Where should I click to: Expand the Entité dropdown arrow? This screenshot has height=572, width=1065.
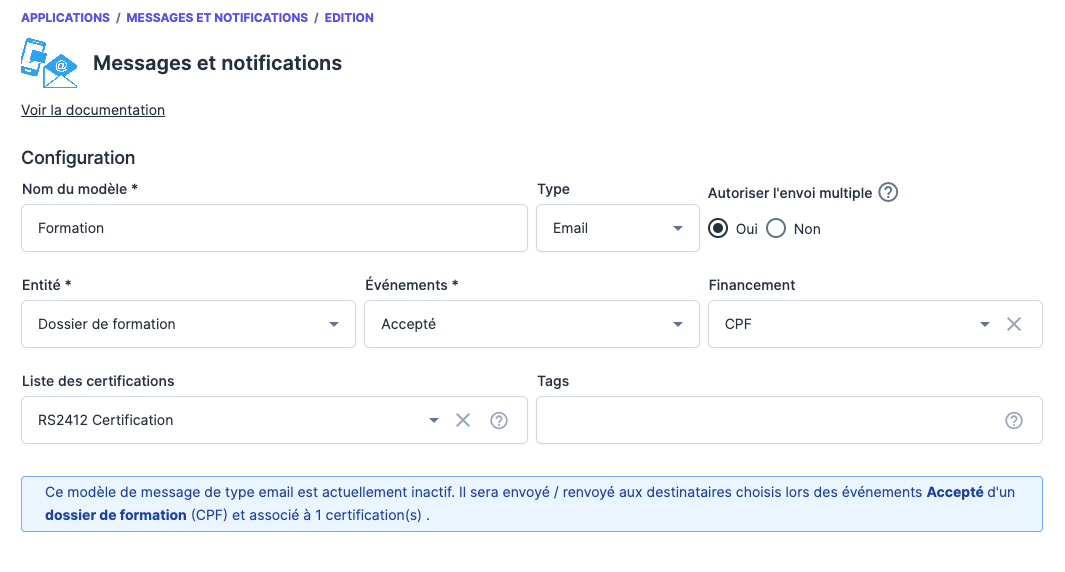334,324
